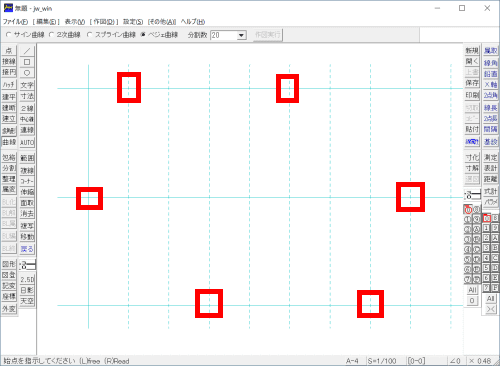Click 測定 measurement tool
This screenshot has height=366, width=500.
click(x=490, y=157)
